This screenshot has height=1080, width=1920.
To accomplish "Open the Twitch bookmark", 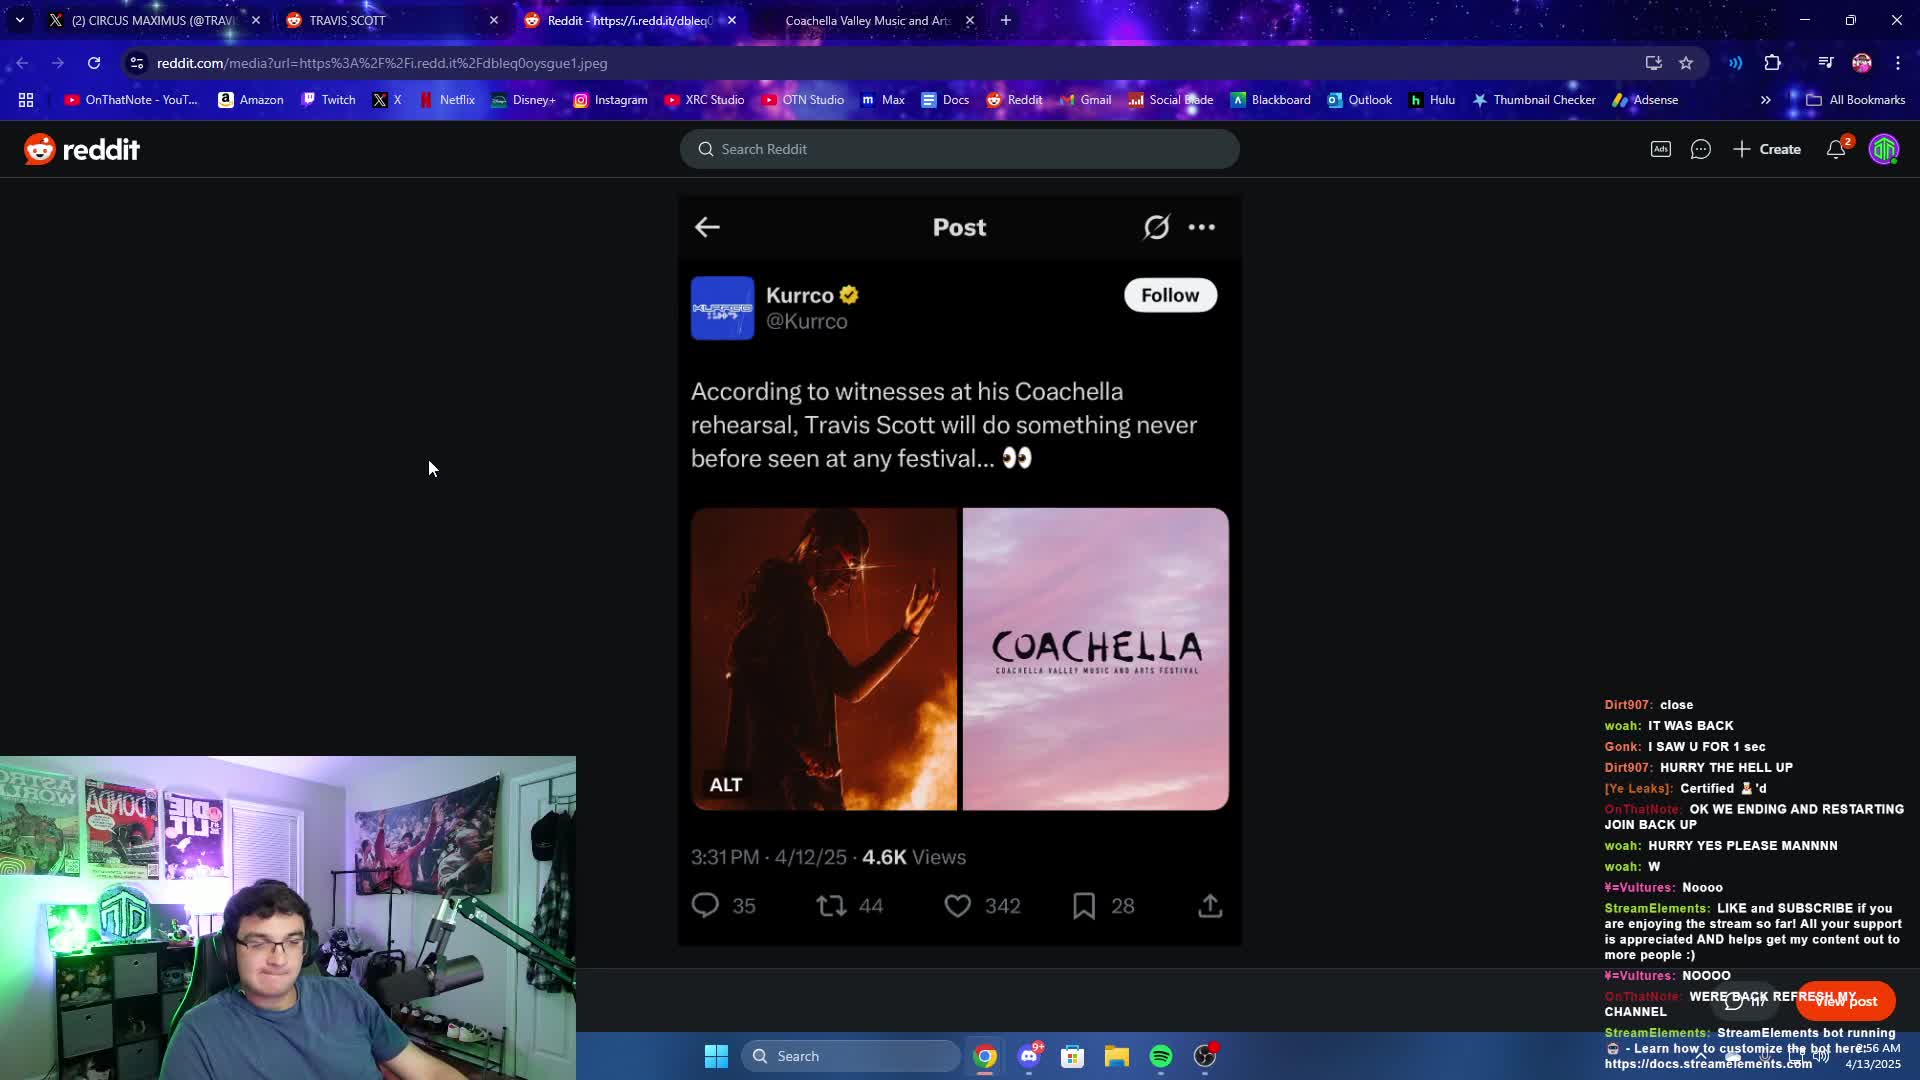I will [x=329, y=100].
